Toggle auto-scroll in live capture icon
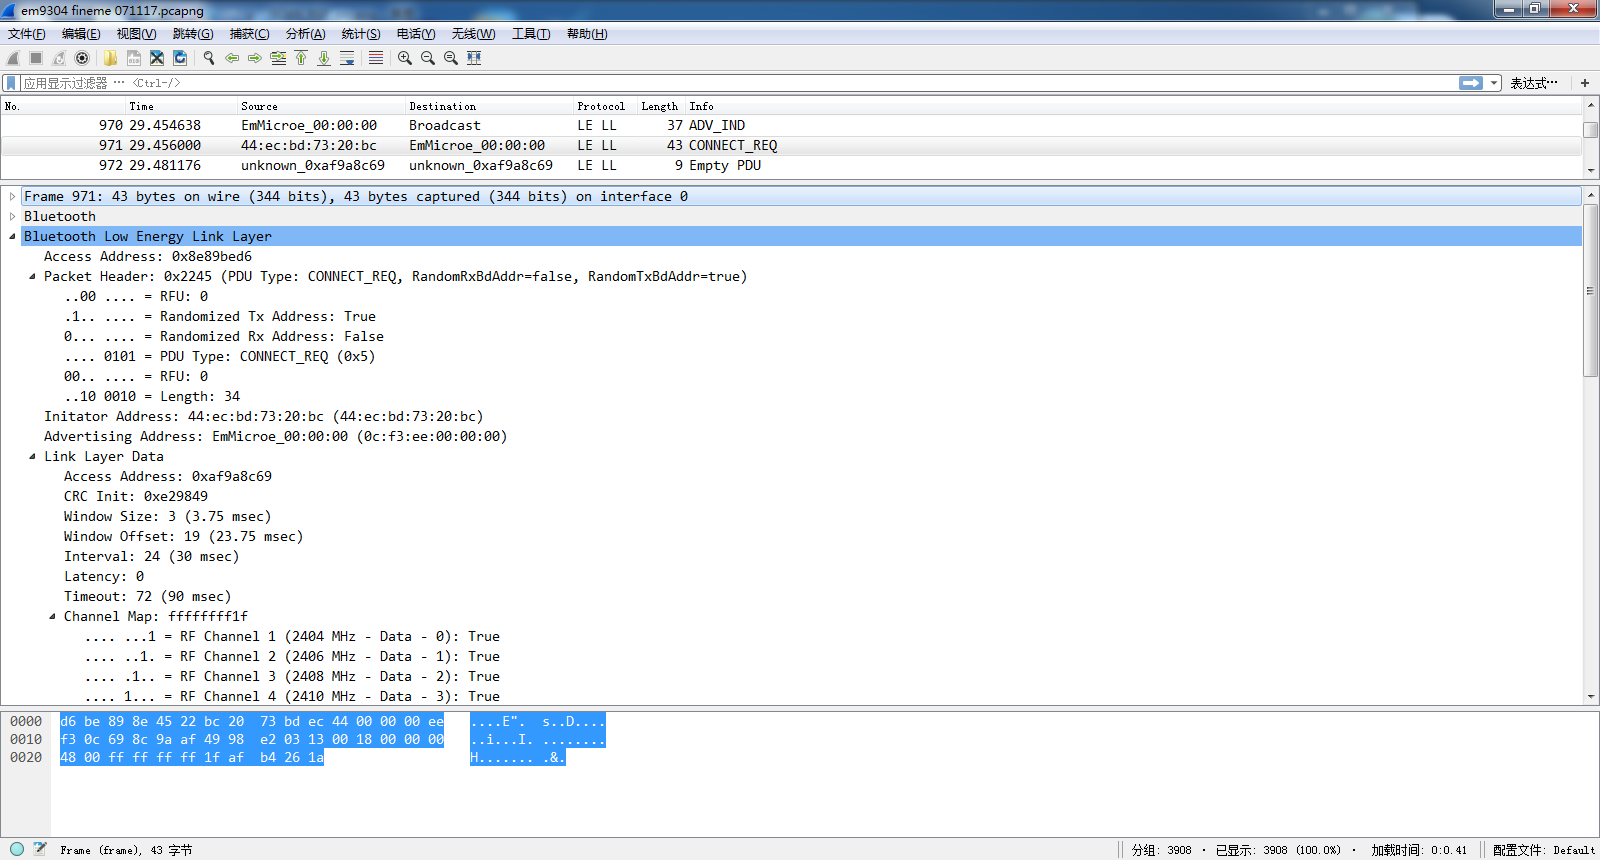The height and width of the screenshot is (860, 1600). pyautogui.click(x=347, y=58)
